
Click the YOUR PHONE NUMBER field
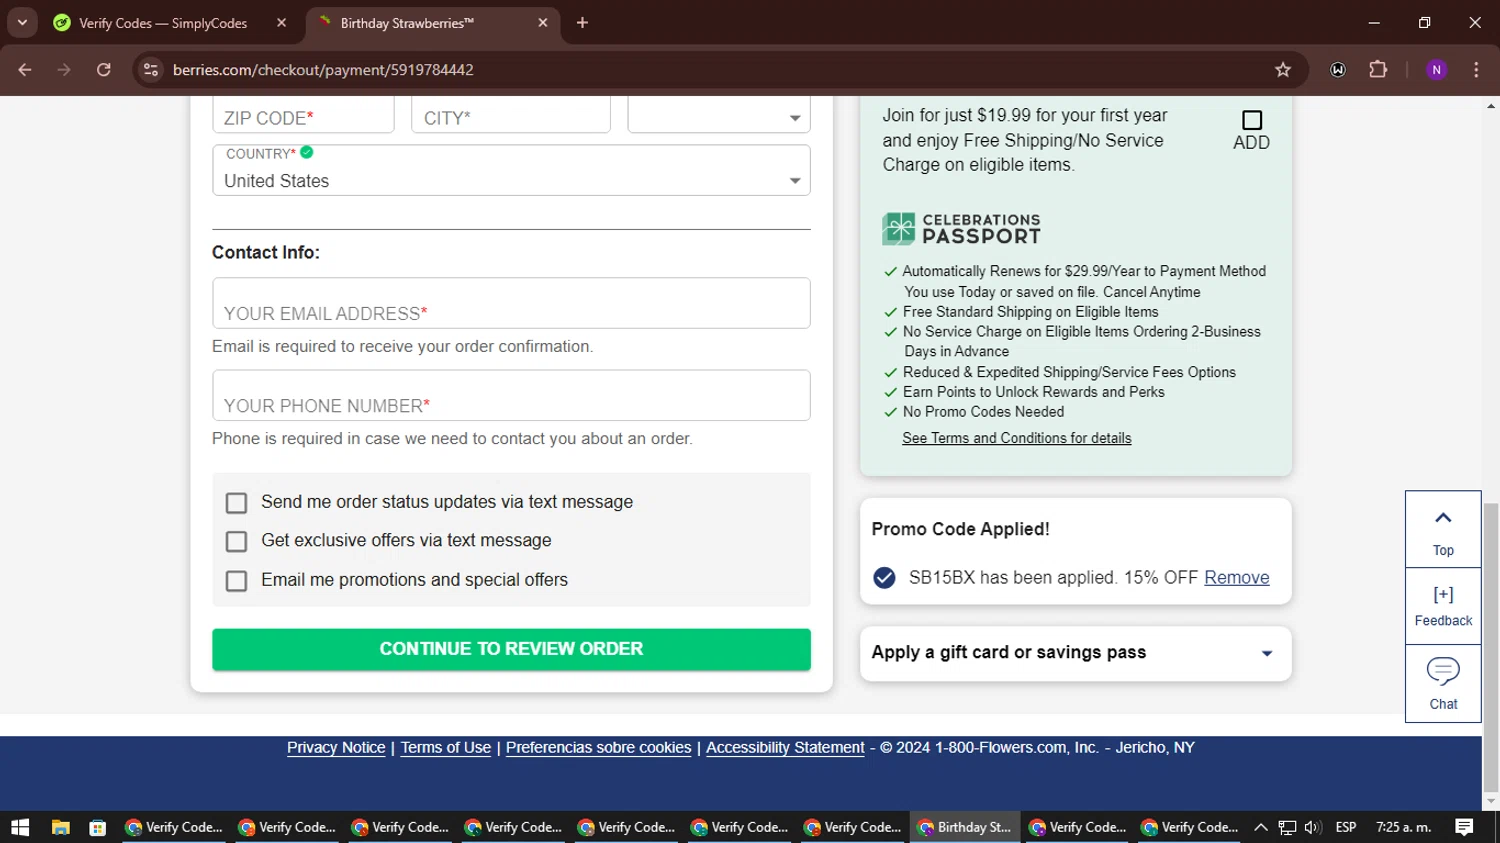click(511, 395)
